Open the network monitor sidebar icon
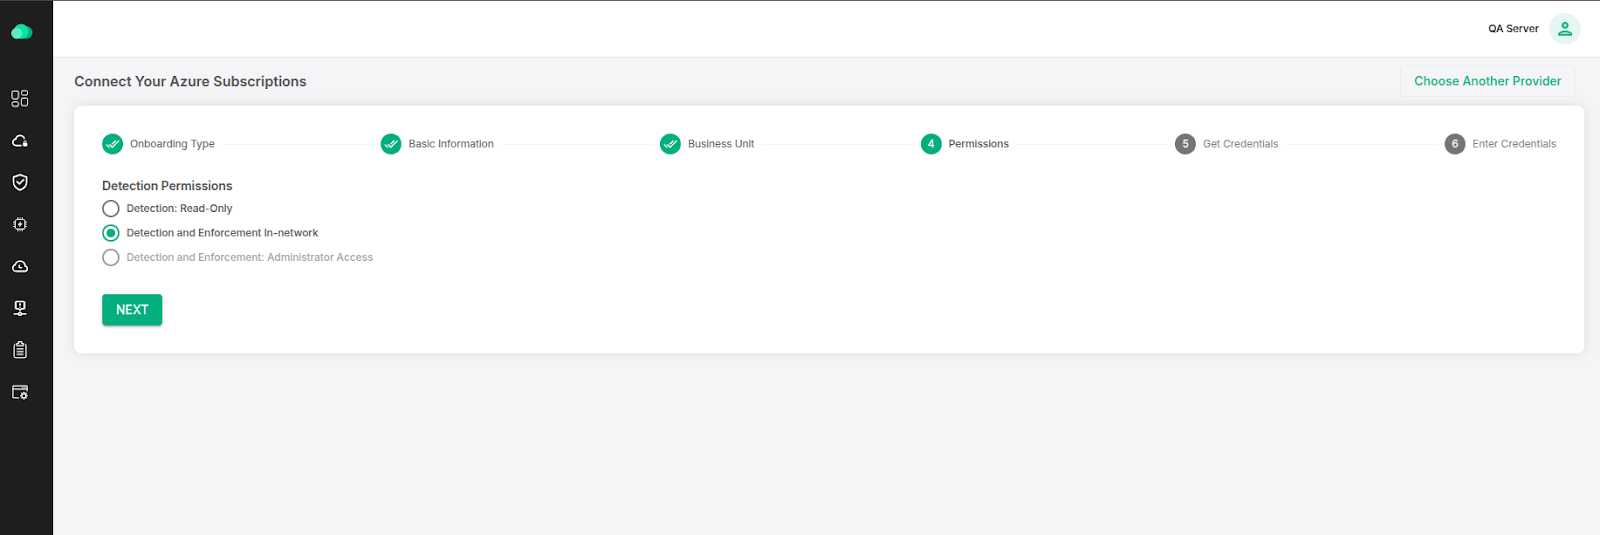This screenshot has height=535, width=1600. (x=20, y=308)
